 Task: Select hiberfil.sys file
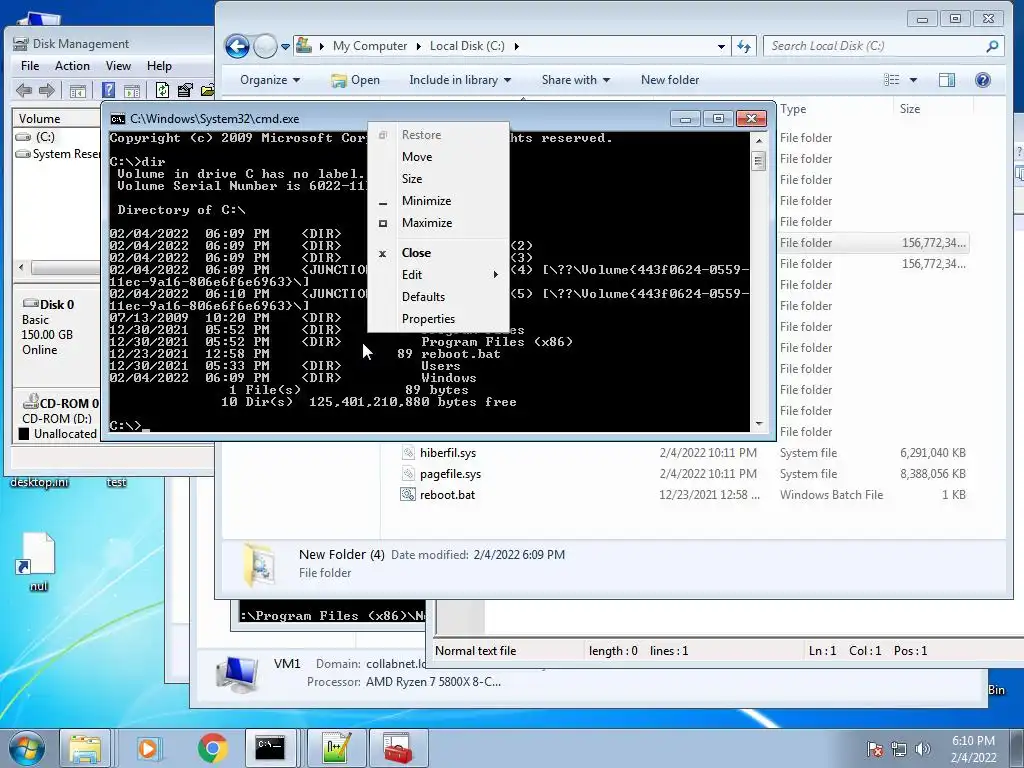[448, 453]
